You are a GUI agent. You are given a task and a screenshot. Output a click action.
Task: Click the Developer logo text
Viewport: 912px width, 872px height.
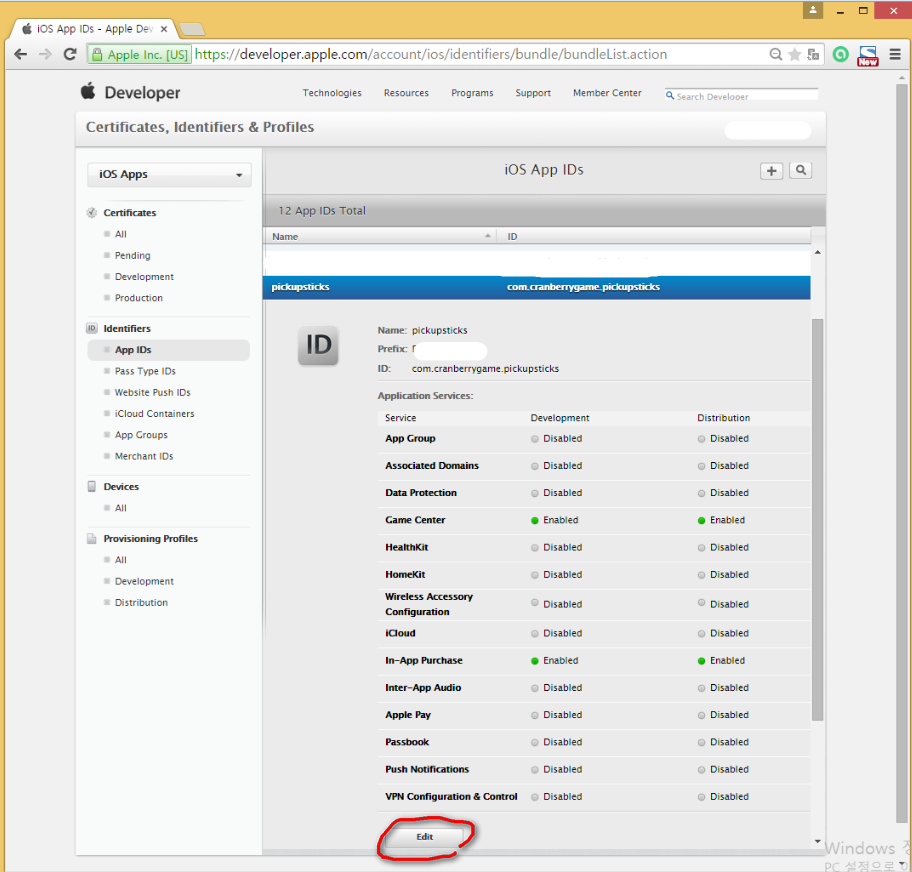(x=142, y=92)
